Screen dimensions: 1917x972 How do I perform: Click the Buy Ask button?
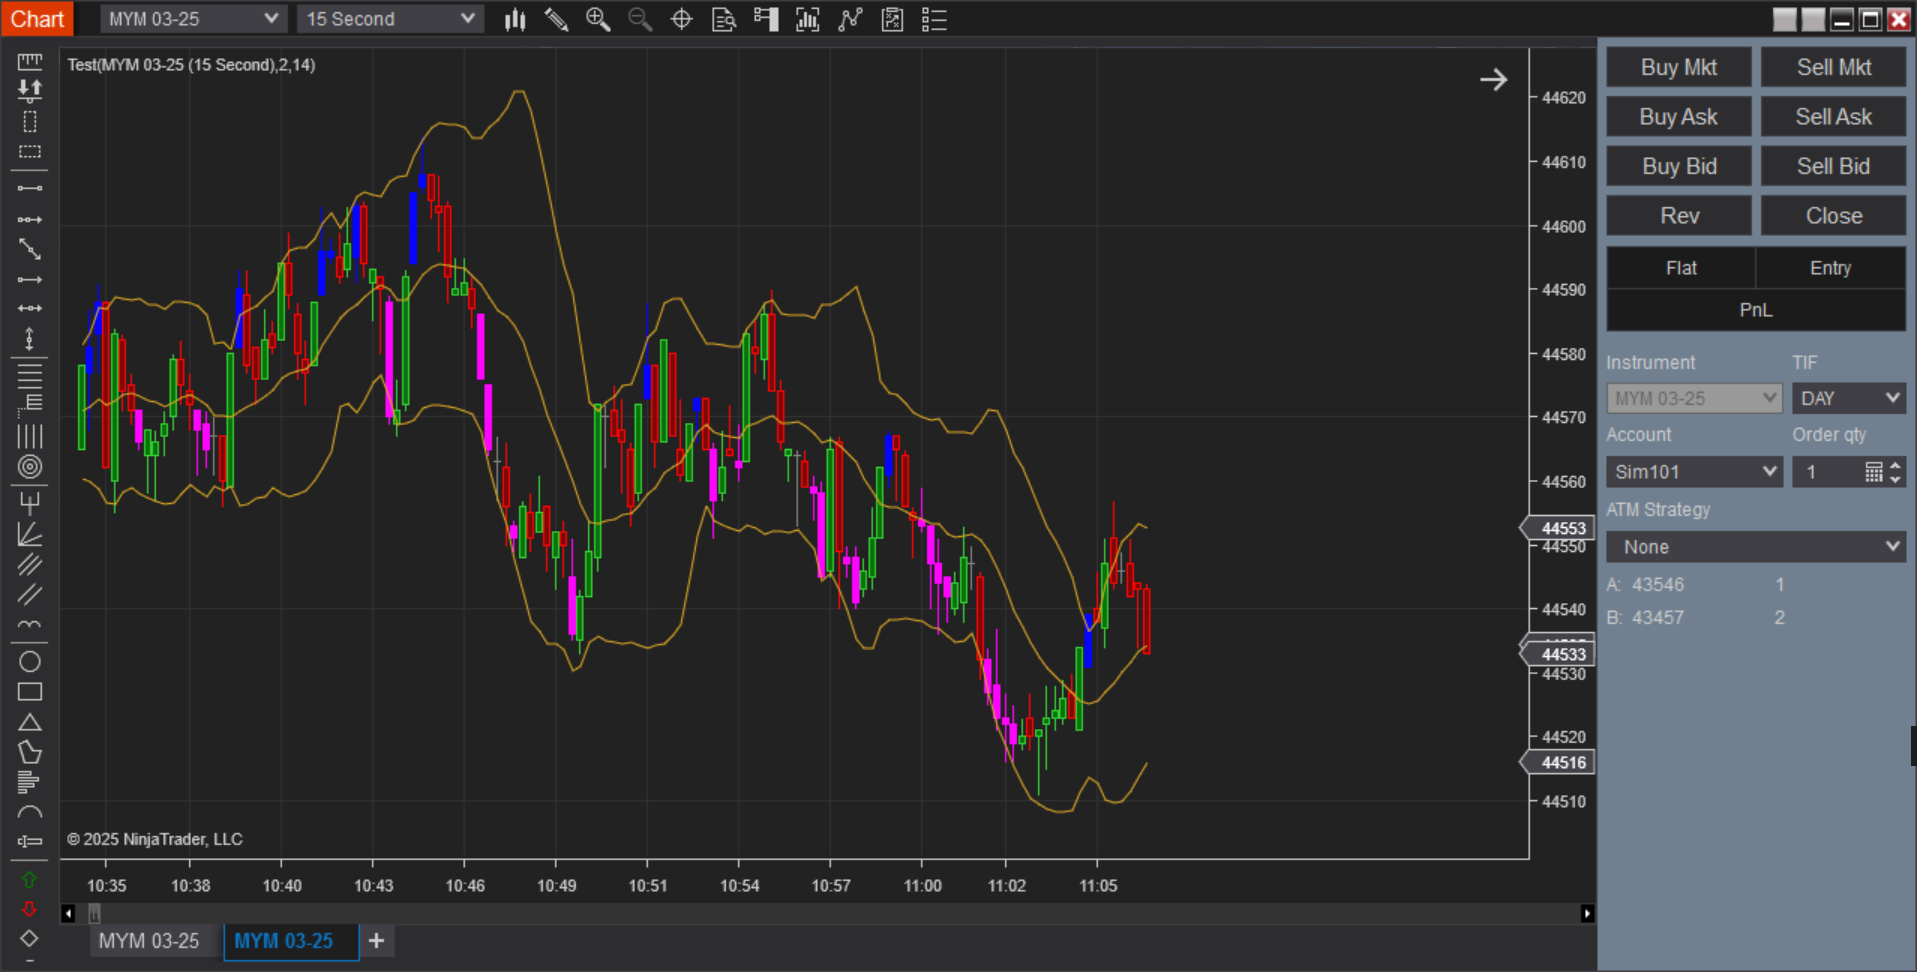click(x=1679, y=117)
